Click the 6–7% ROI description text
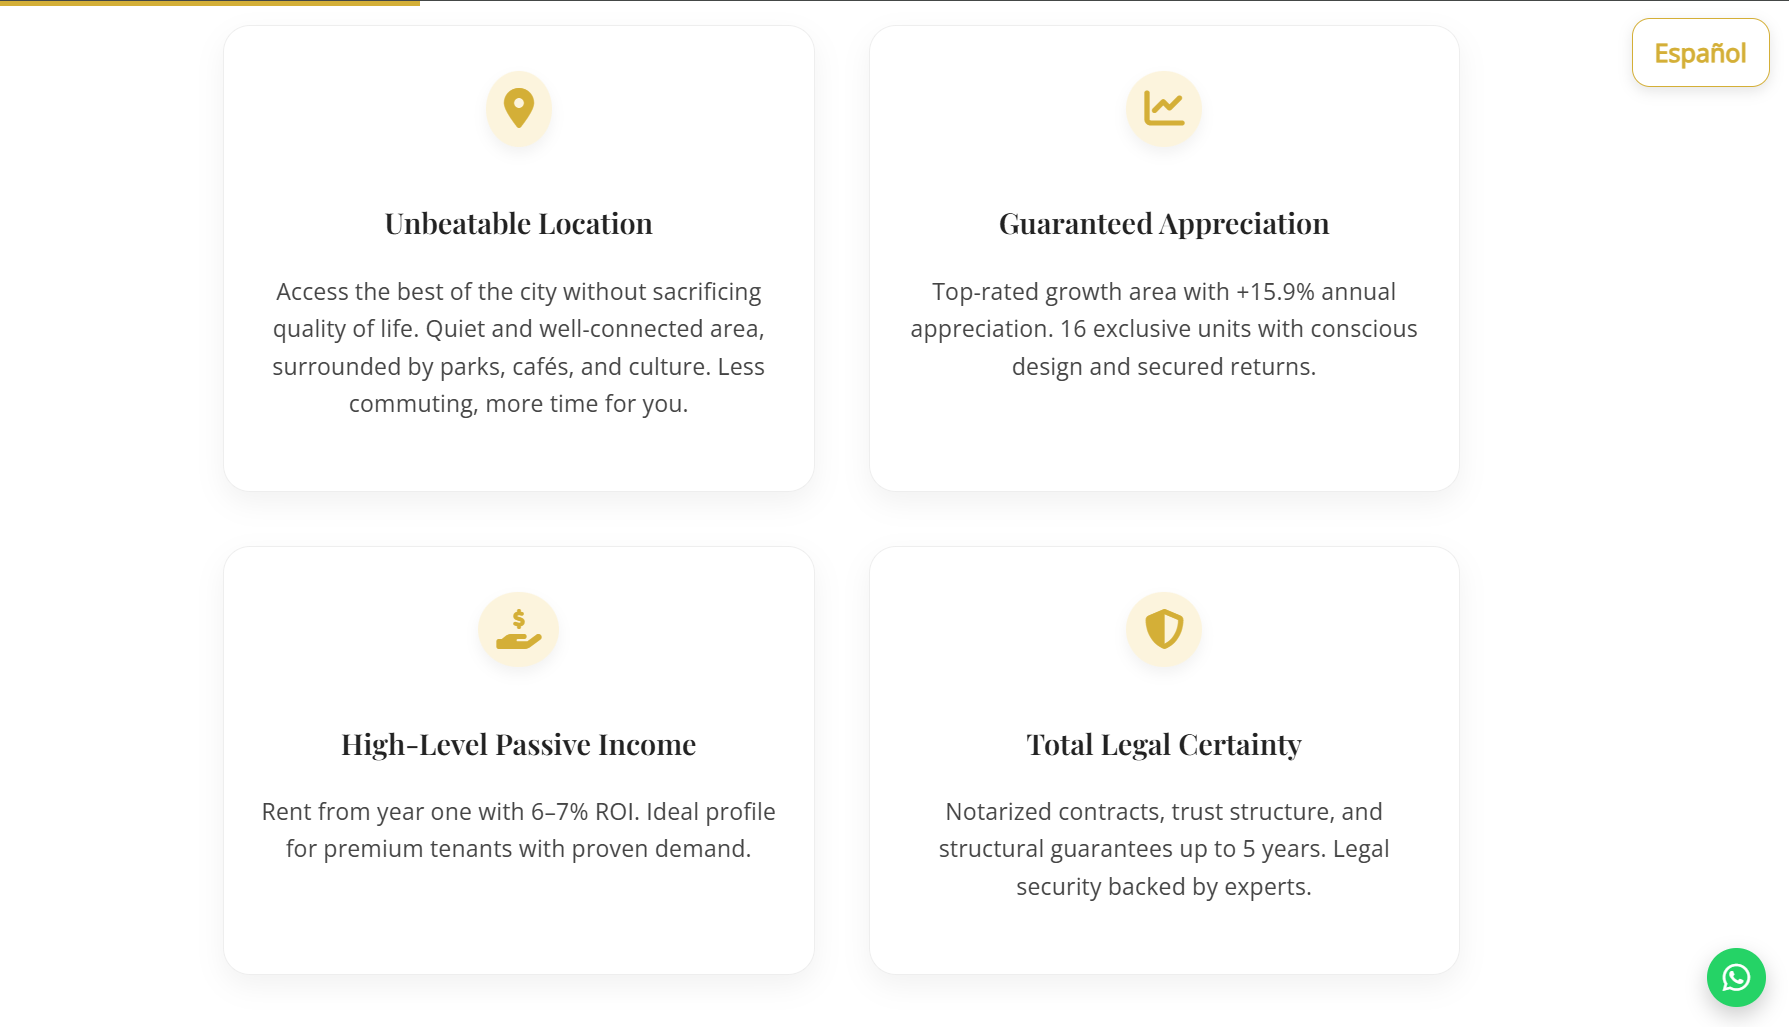1789x1027 pixels. point(518,830)
